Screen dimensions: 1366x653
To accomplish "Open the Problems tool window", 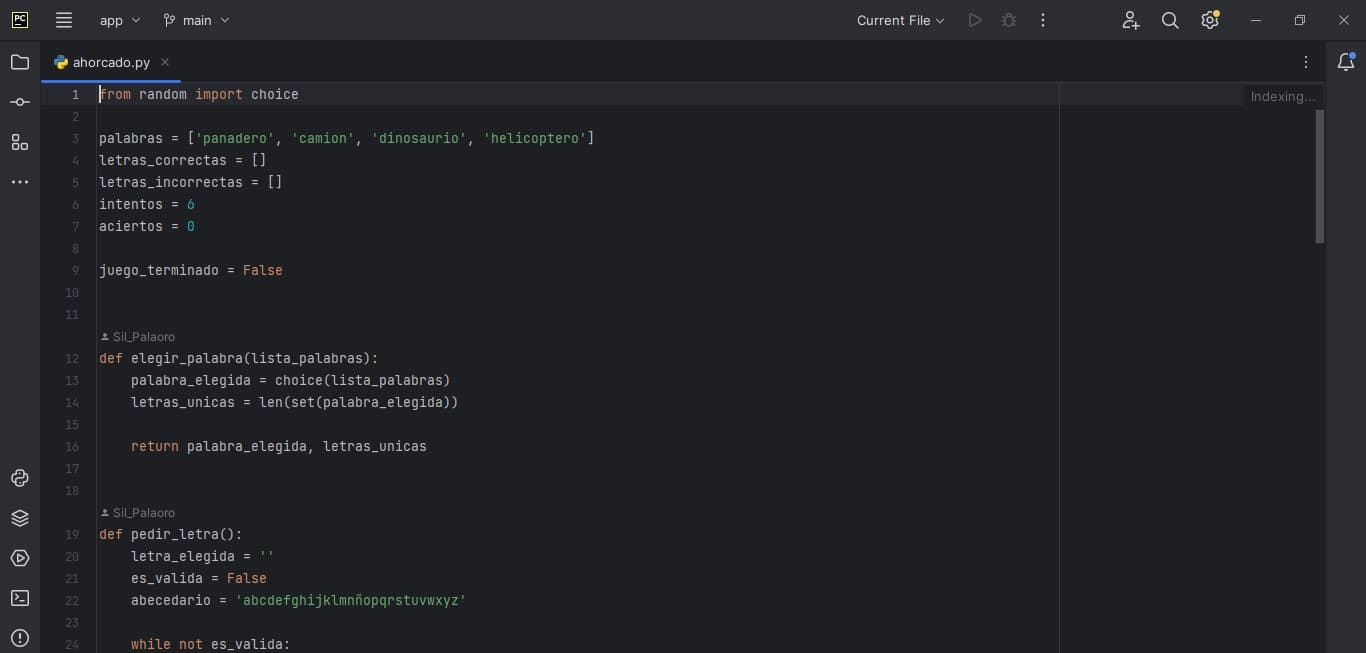I will pos(20,638).
